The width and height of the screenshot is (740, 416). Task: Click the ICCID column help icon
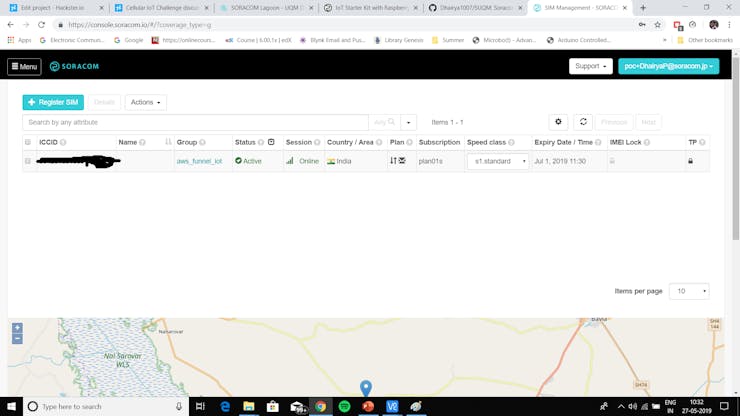click(63, 142)
